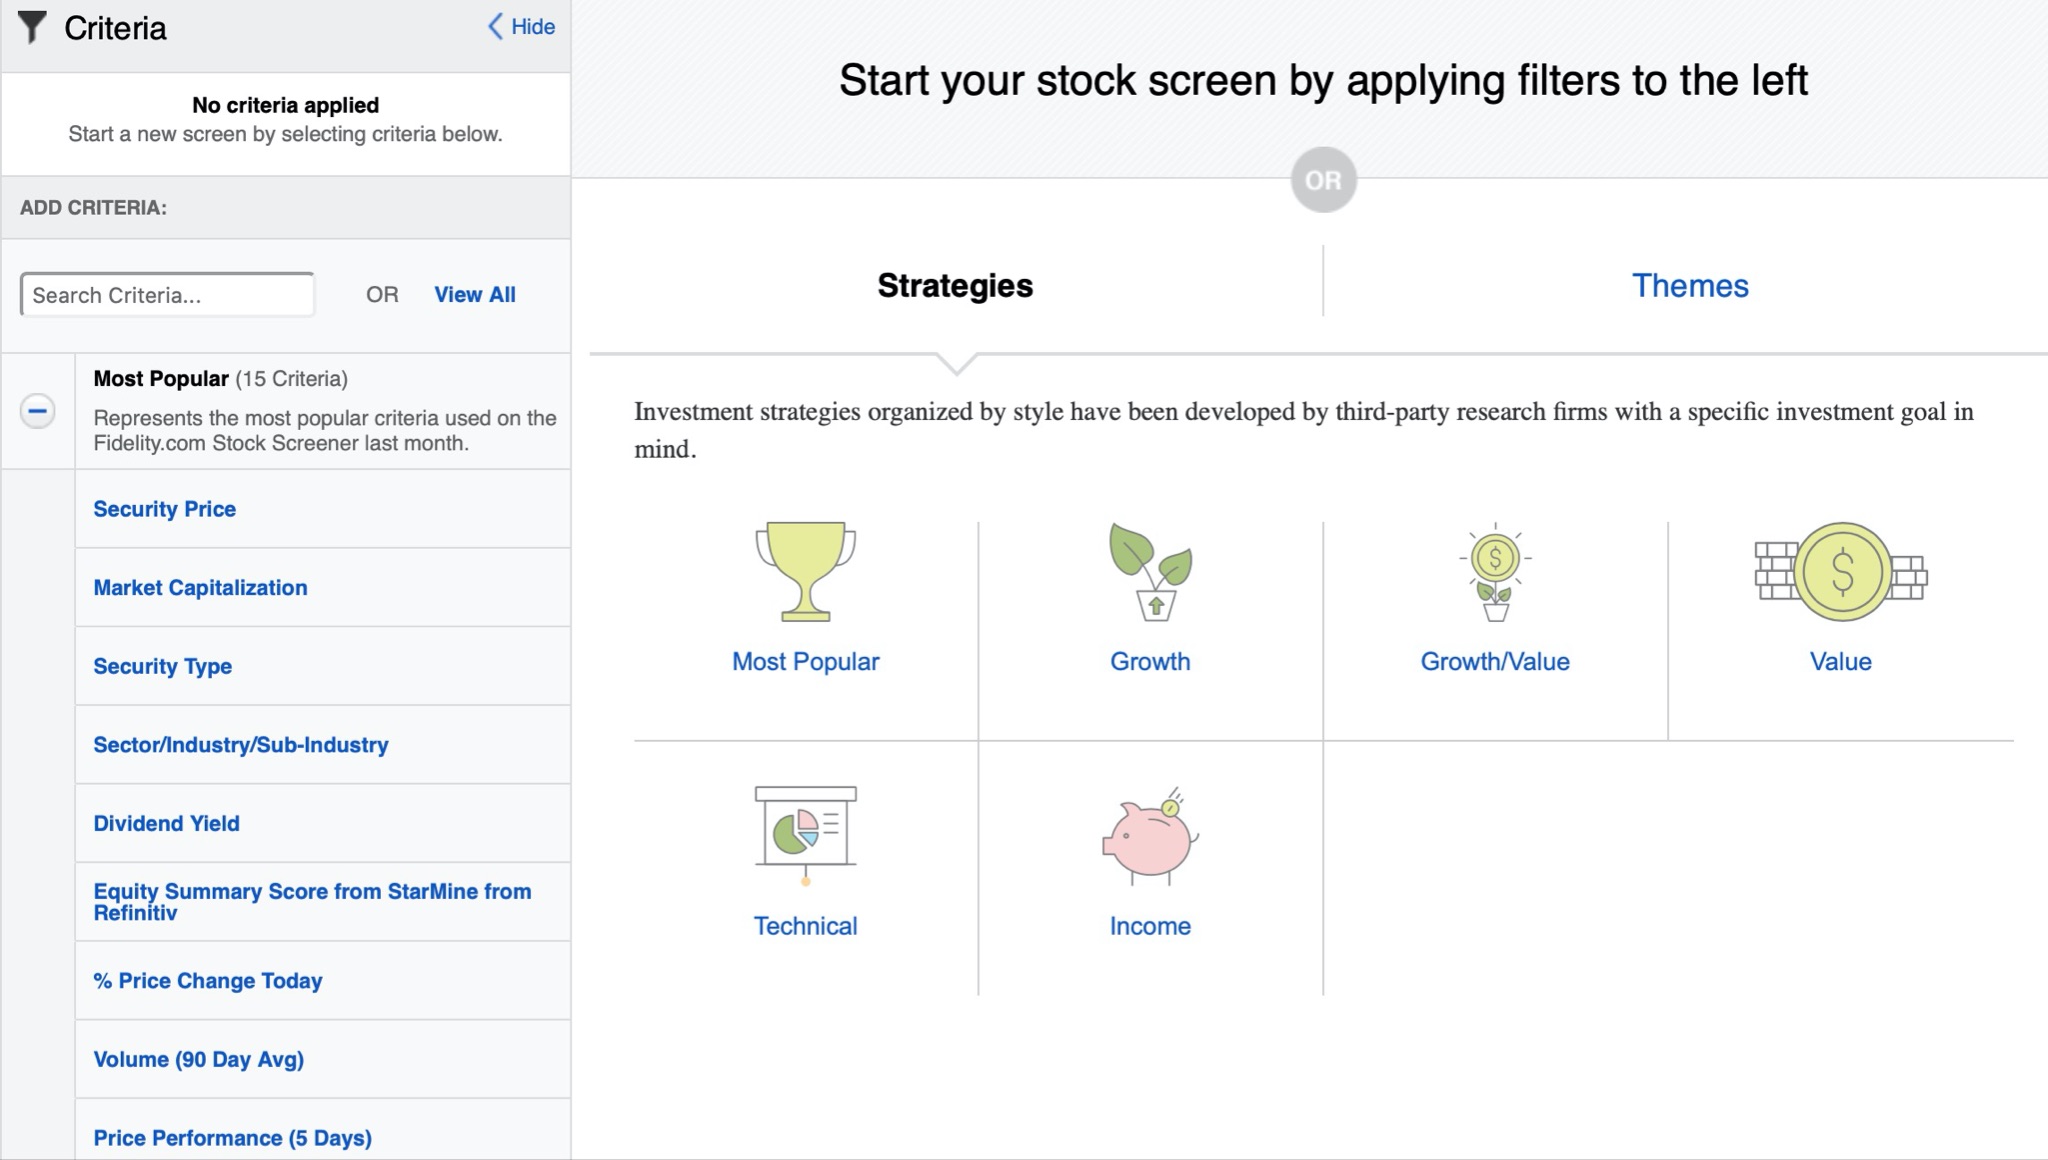Switch to the Themes tab
This screenshot has width=2048, height=1160.
coord(1689,286)
